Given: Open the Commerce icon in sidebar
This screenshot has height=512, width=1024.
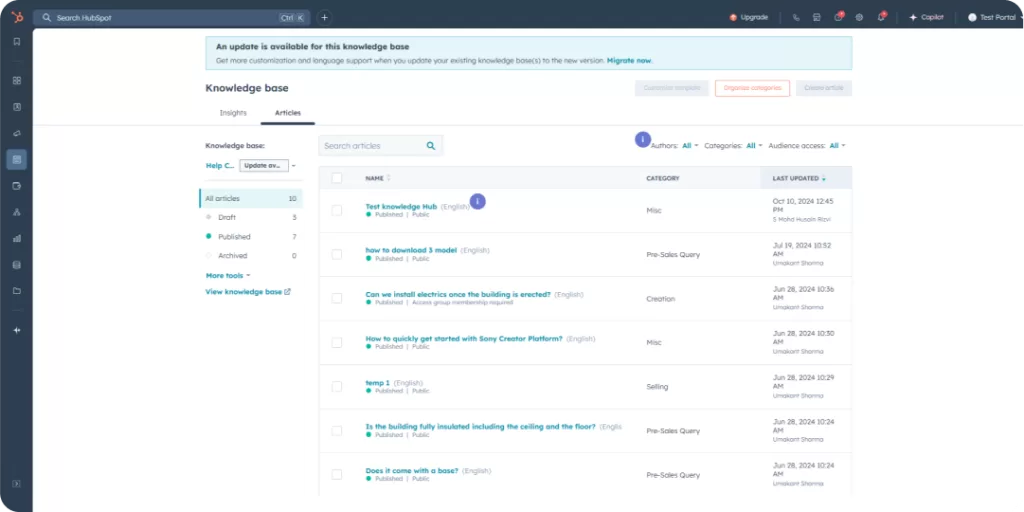Looking at the screenshot, I should [x=17, y=185].
